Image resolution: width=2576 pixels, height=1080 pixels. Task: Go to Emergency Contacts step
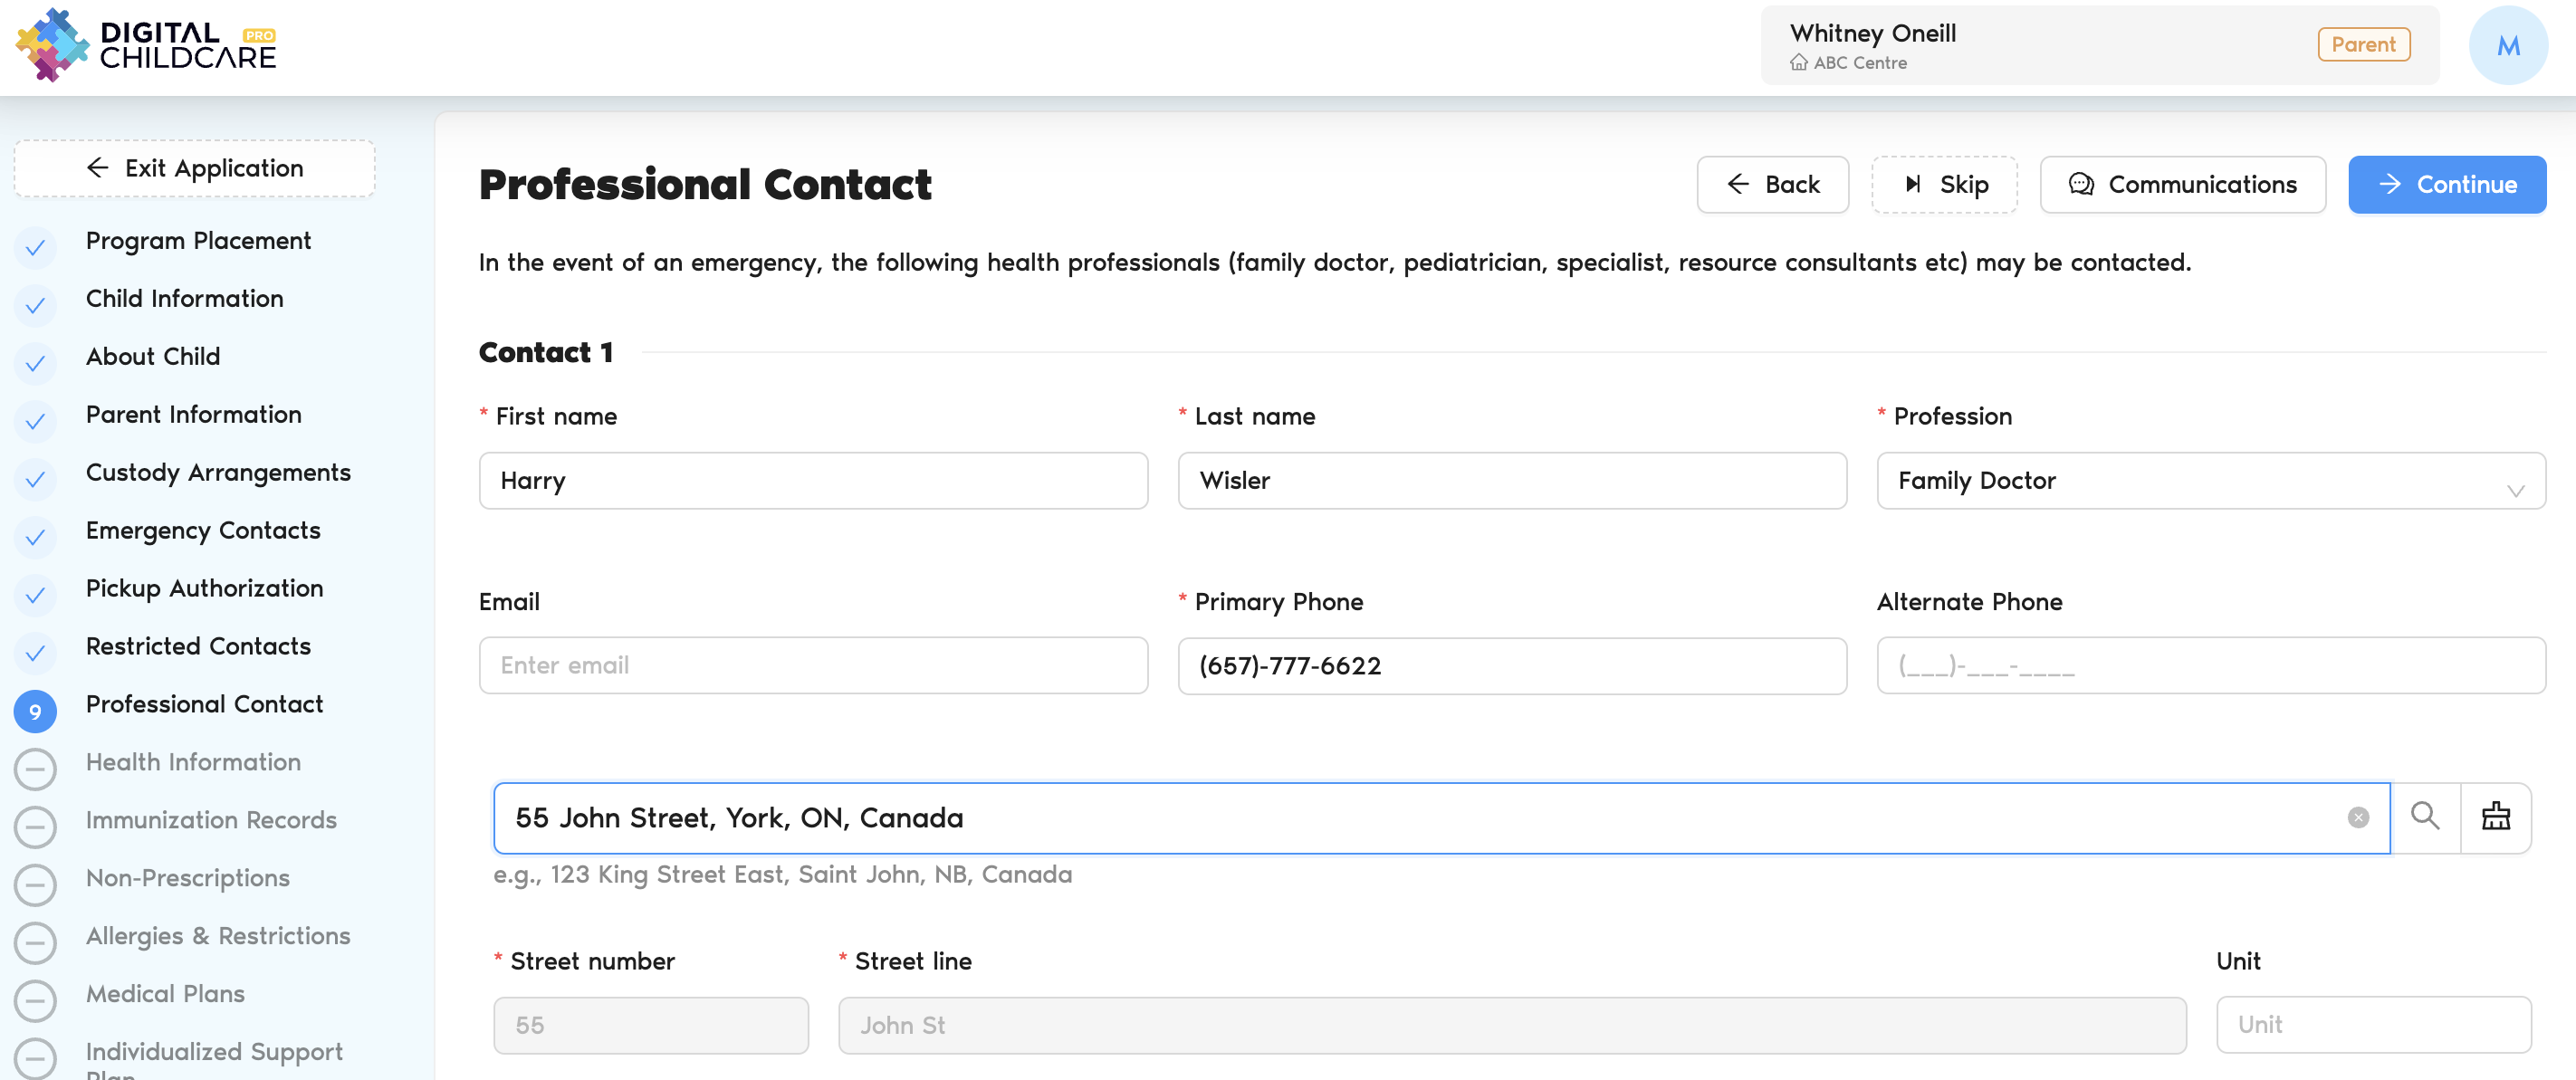tap(203, 530)
